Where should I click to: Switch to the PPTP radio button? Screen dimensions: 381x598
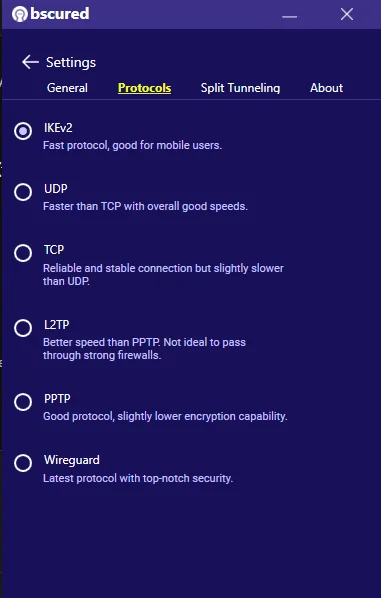23,402
